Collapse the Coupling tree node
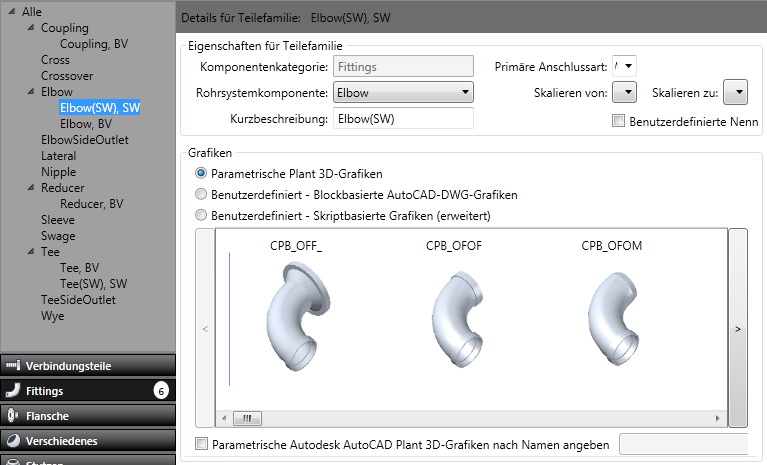767x465 pixels. coord(31,27)
